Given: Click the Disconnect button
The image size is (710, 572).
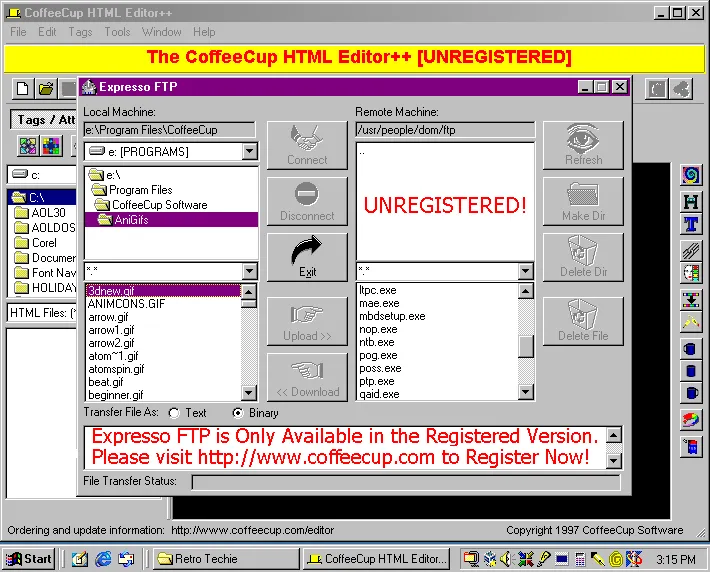Looking at the screenshot, I should (307, 202).
